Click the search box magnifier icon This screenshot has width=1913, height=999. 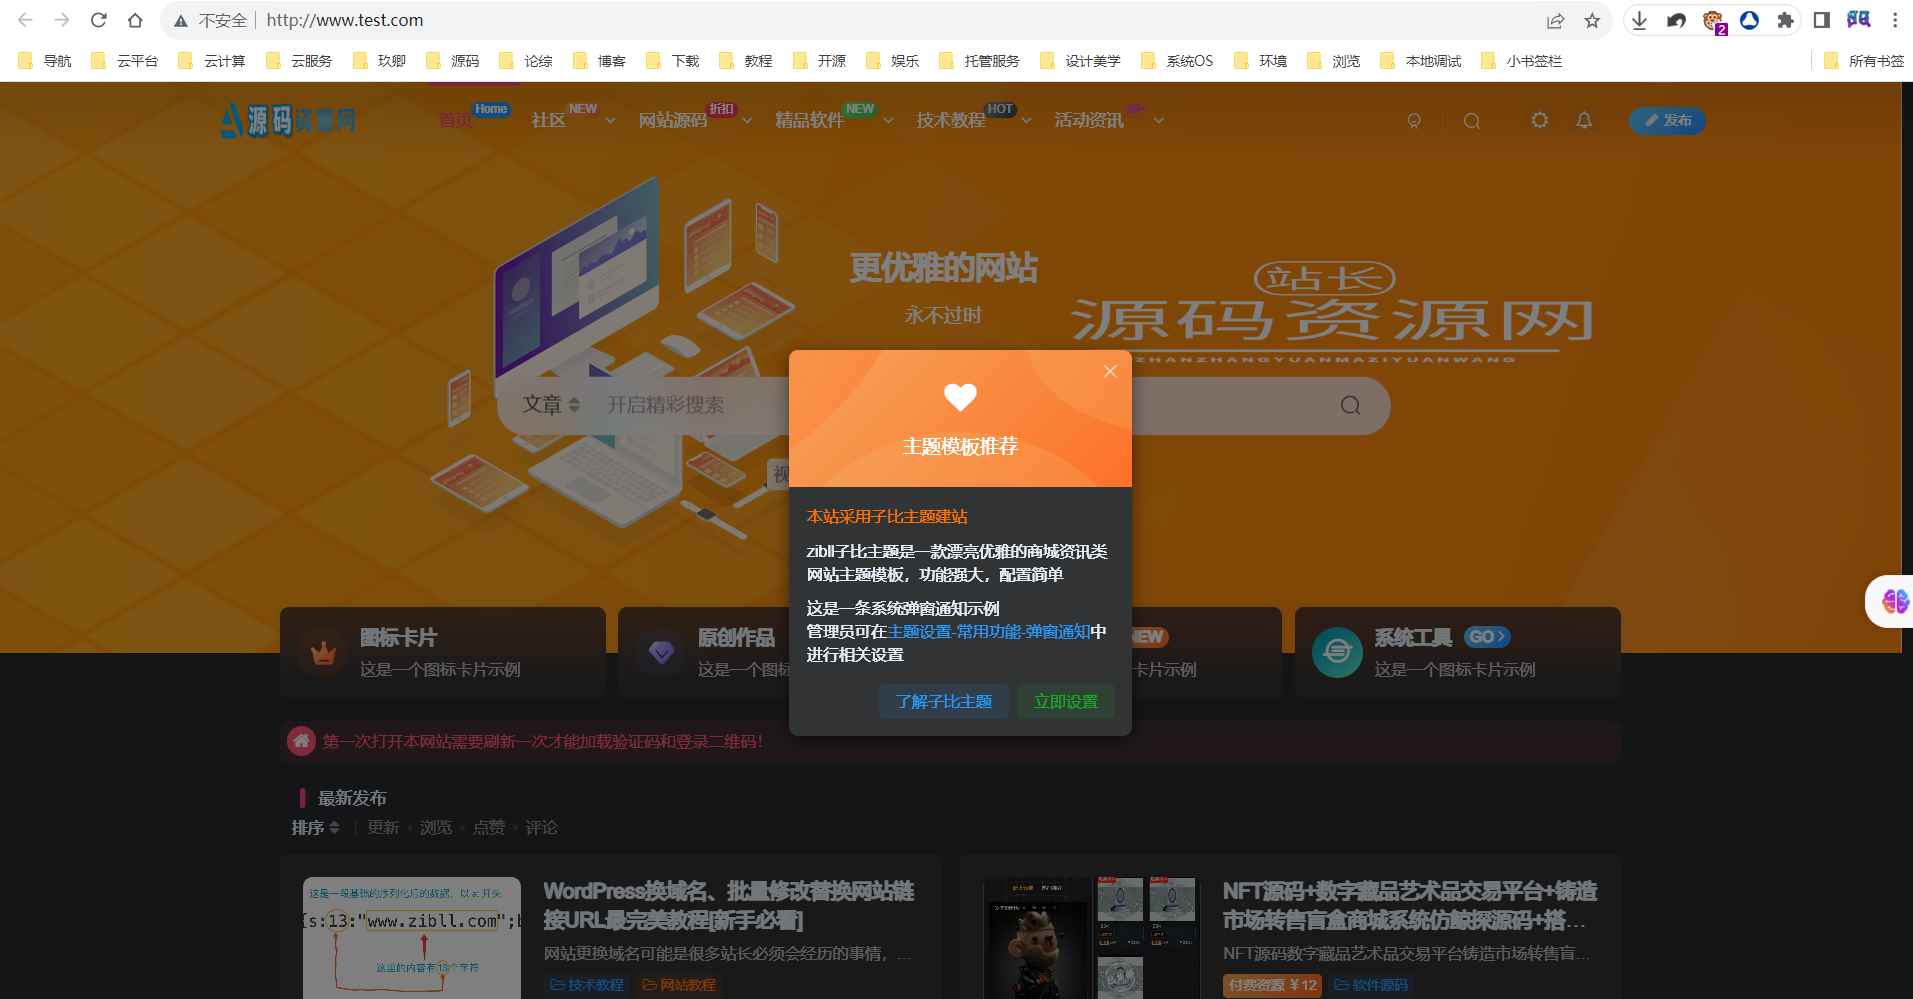pos(1351,405)
